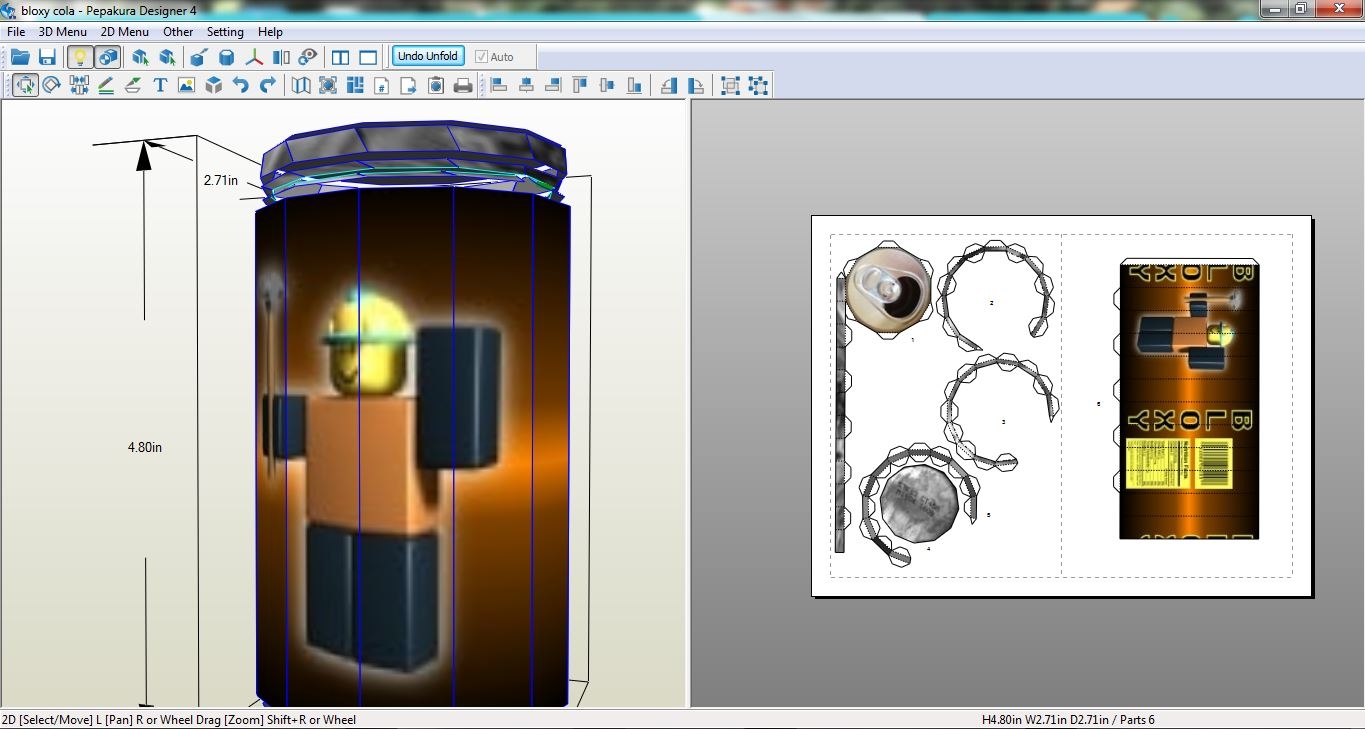Switch to the split two-pane window layout
The width and height of the screenshot is (1365, 729).
(341, 57)
